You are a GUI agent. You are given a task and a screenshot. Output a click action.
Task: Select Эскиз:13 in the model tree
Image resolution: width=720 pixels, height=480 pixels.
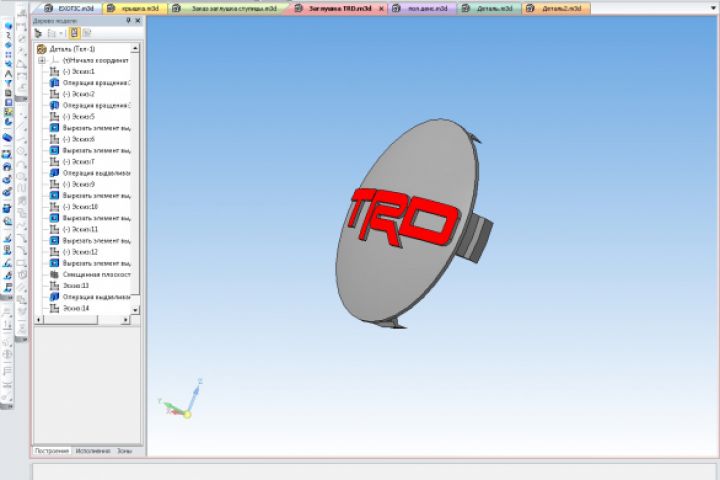click(70, 286)
